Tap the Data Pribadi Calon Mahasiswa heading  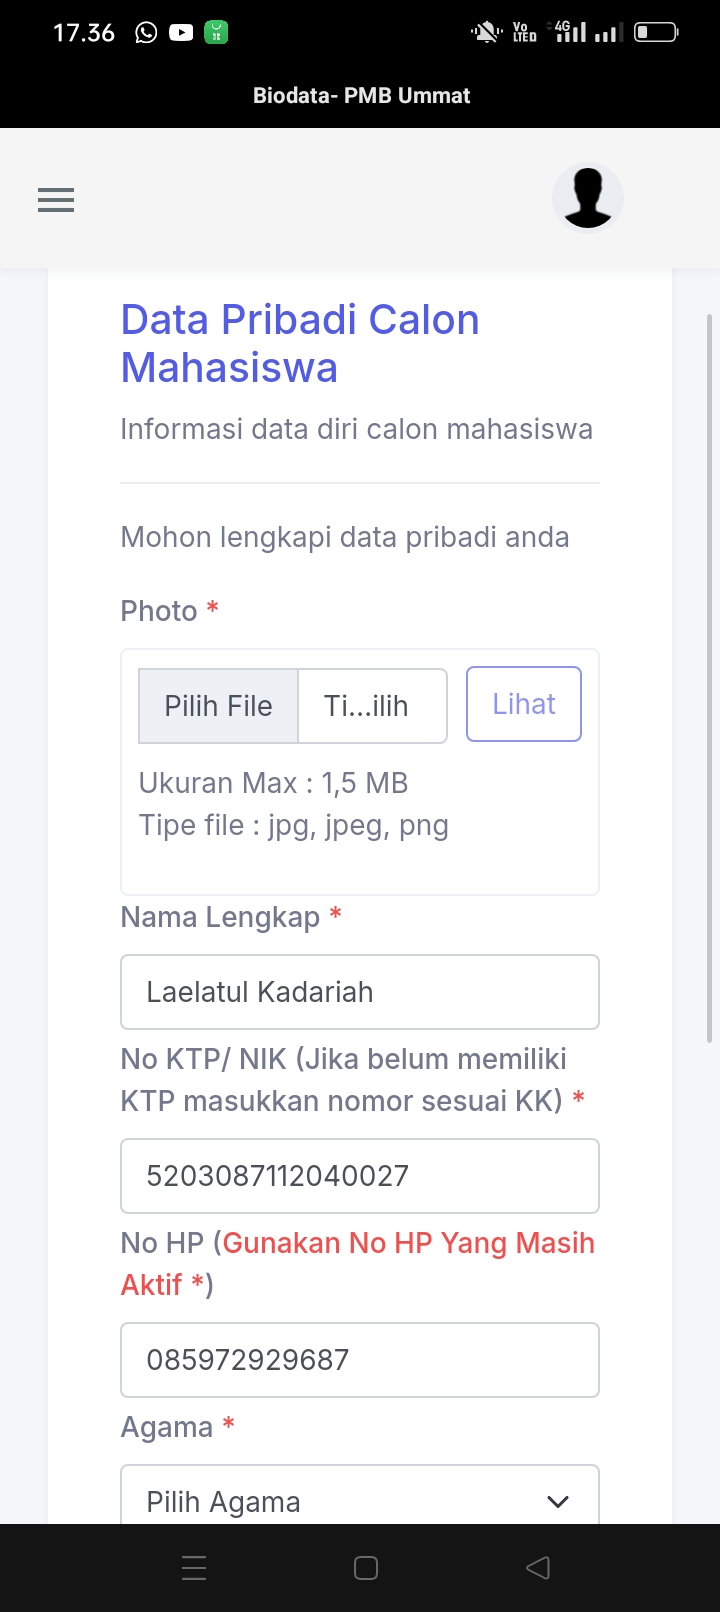[300, 343]
